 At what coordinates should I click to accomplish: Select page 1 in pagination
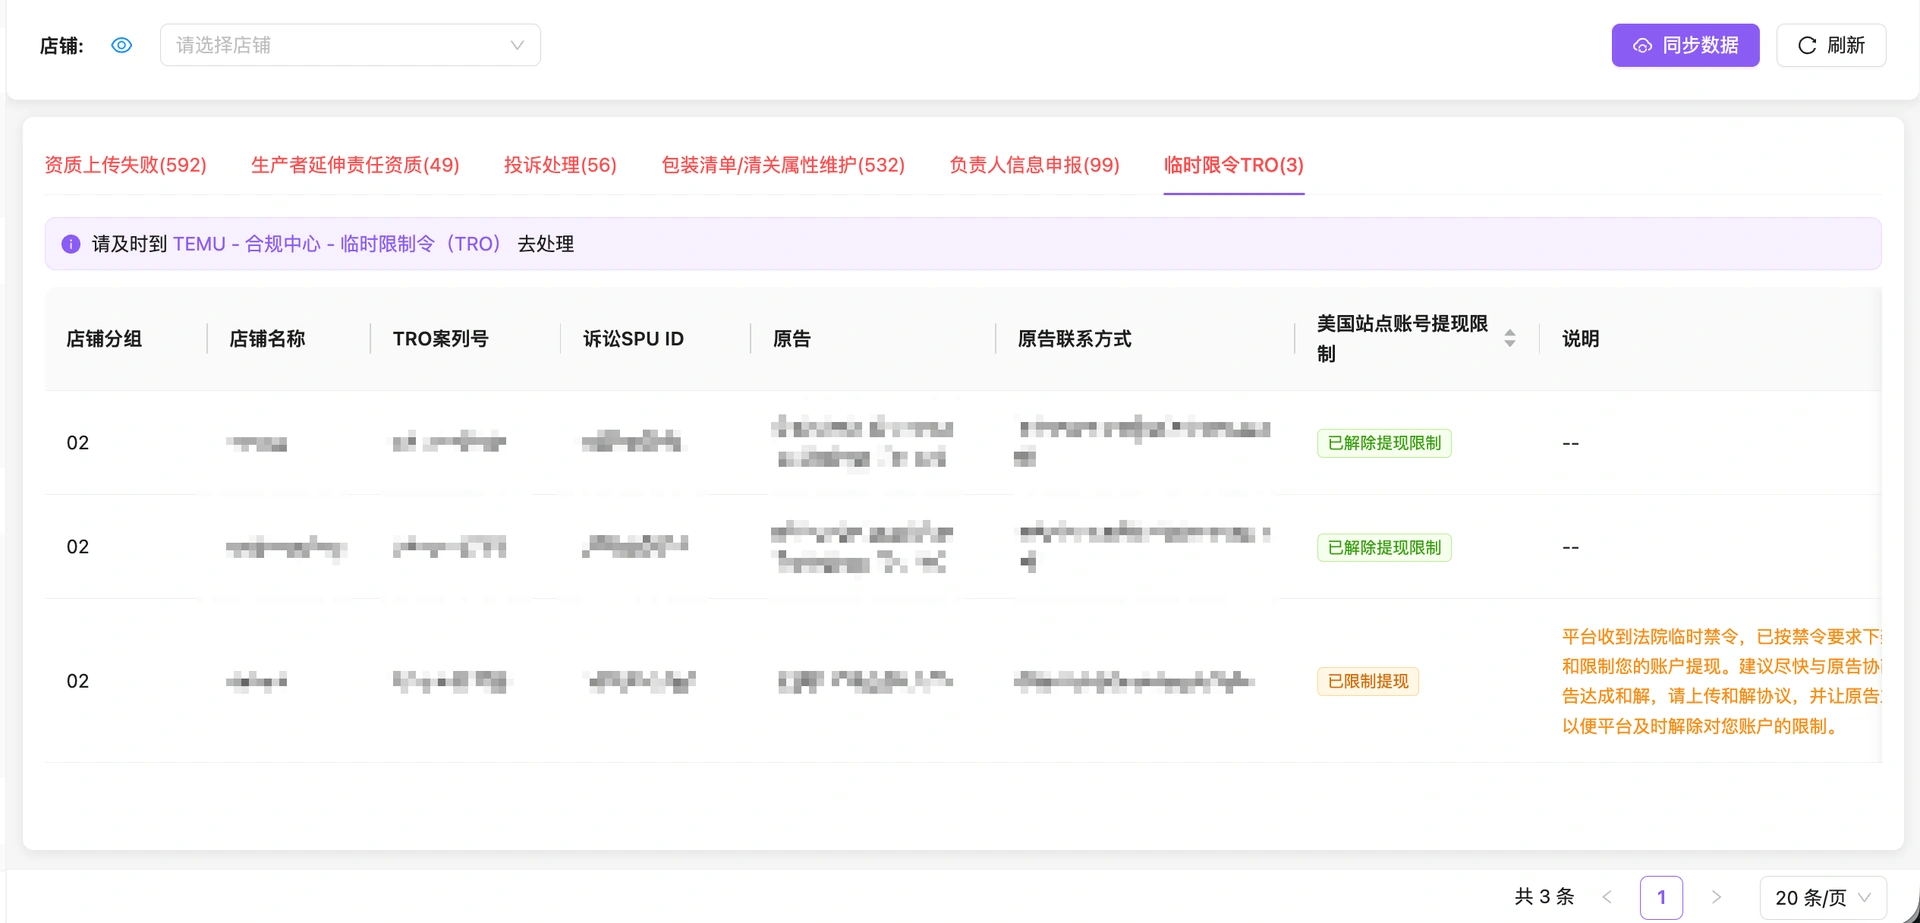[1661, 897]
